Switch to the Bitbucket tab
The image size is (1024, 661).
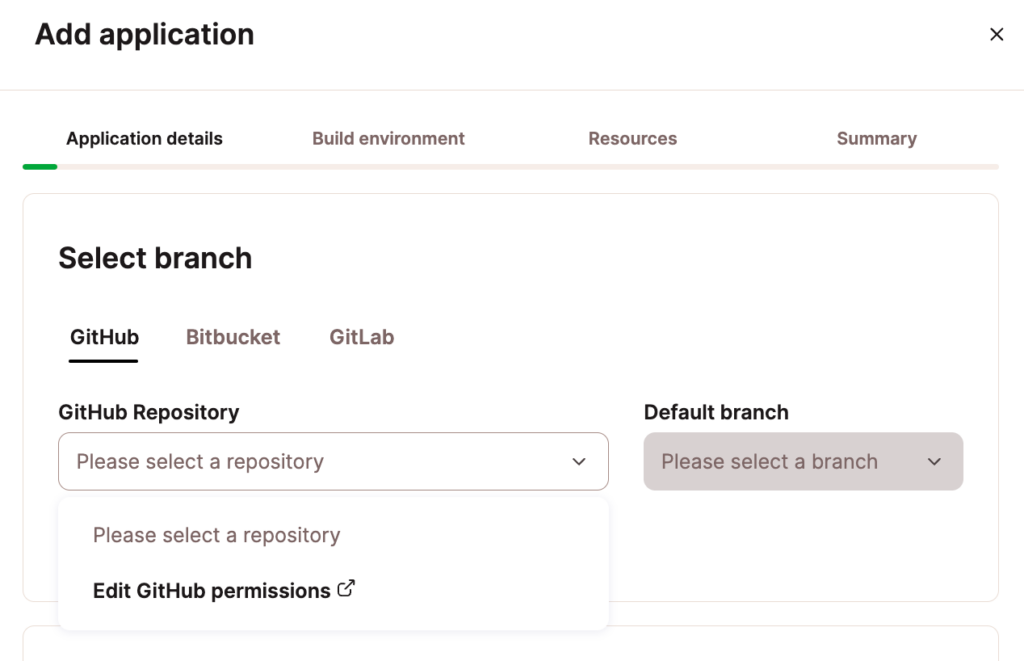232,337
